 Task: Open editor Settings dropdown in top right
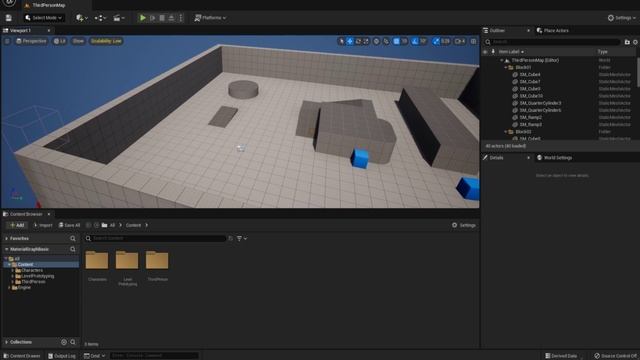(621, 18)
